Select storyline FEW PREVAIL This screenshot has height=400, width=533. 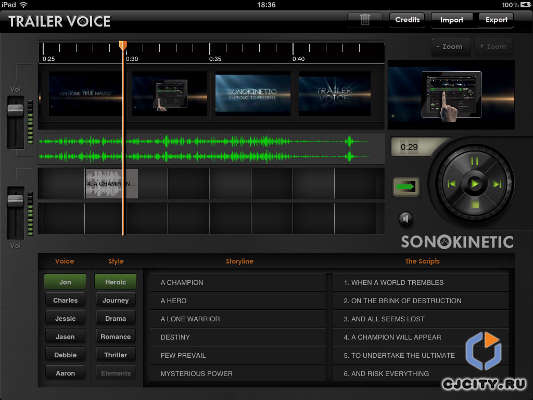[x=239, y=355]
